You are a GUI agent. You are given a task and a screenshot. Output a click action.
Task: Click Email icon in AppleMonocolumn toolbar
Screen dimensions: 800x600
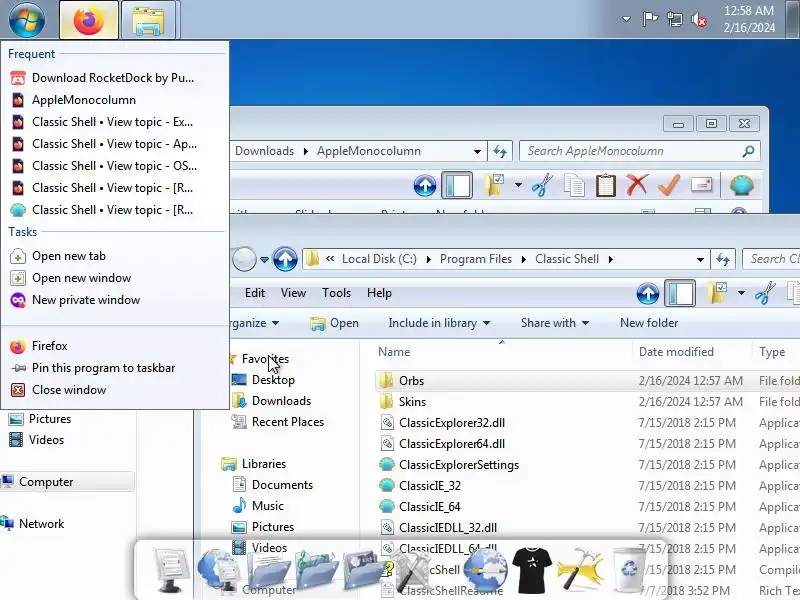(x=701, y=184)
